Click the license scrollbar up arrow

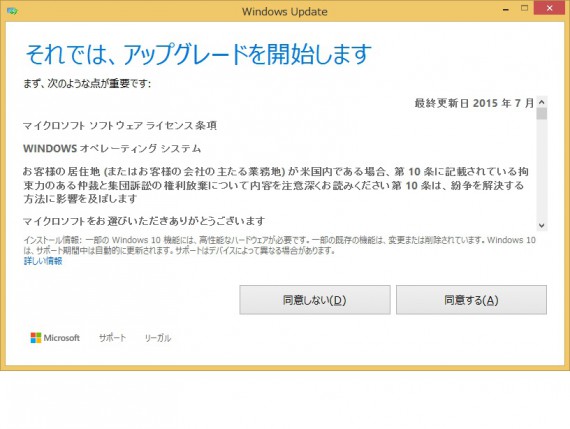point(542,102)
